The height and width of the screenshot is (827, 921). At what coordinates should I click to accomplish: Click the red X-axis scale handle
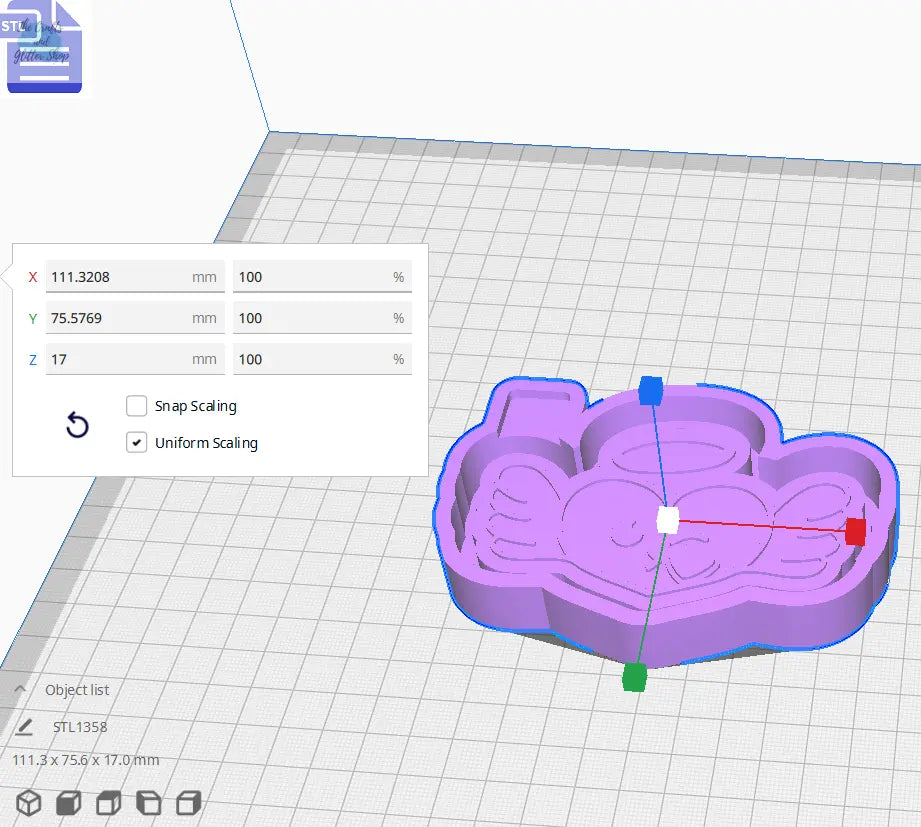coord(855,533)
